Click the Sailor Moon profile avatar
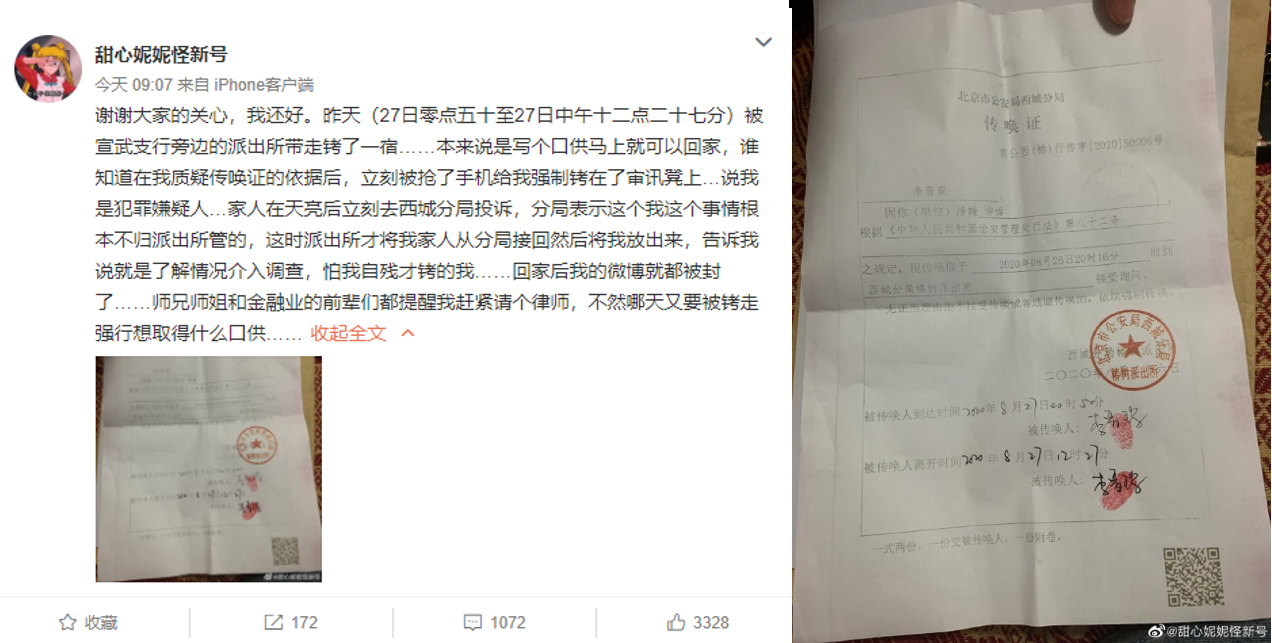 [48, 70]
